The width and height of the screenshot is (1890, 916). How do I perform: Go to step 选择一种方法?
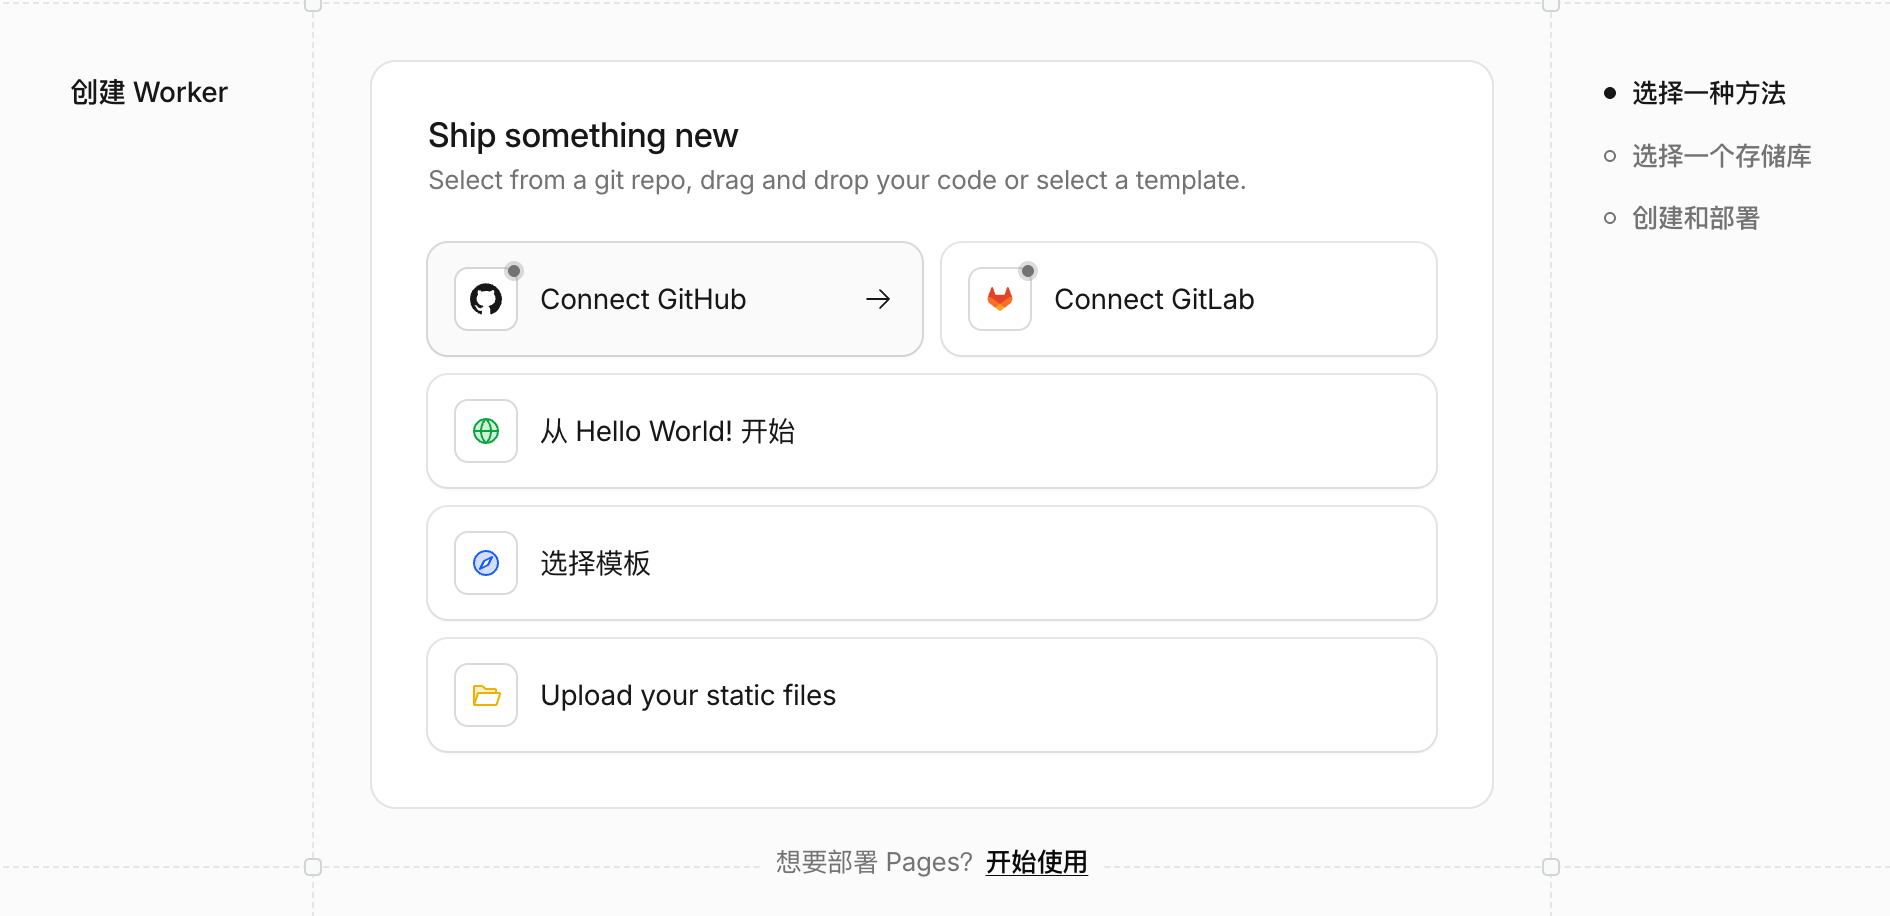click(x=1709, y=93)
